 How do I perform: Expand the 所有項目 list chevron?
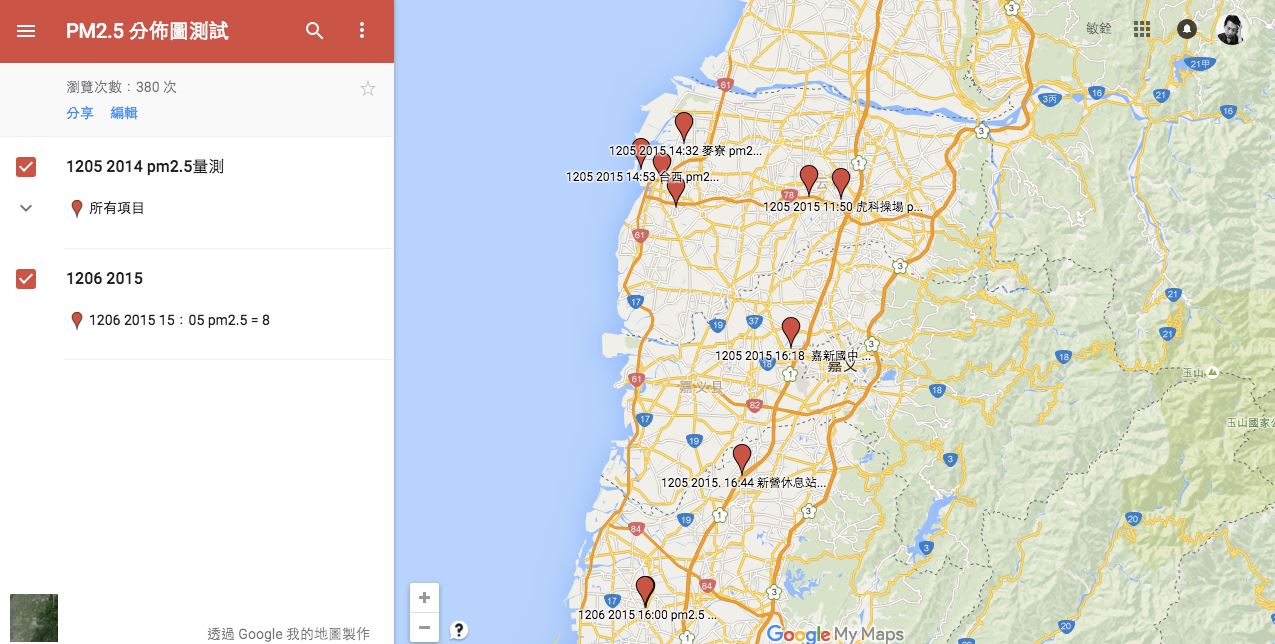coord(26,208)
